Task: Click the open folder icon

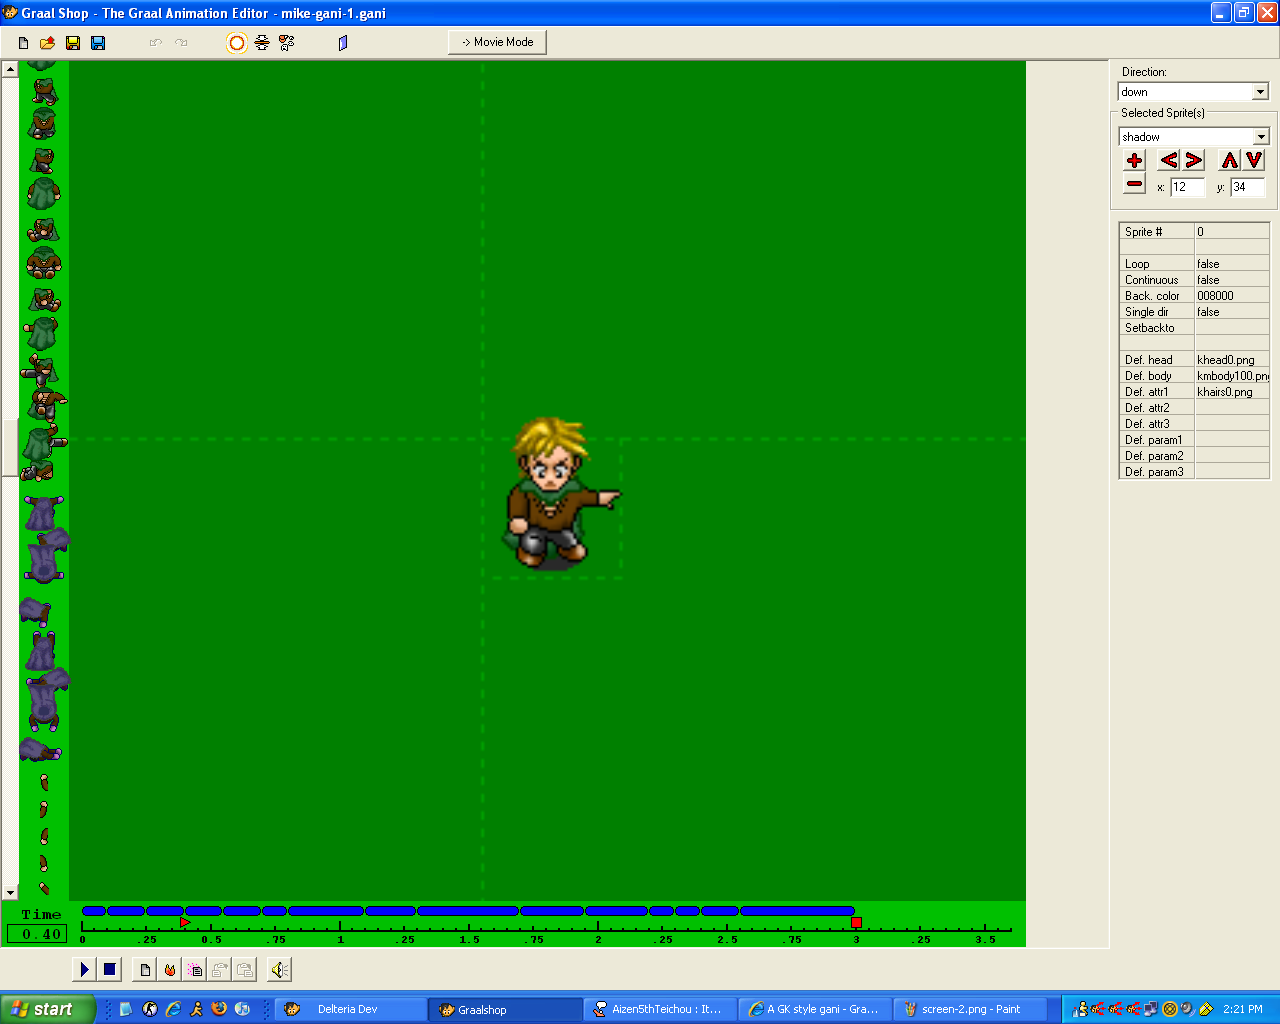Action: pyautogui.click(x=47, y=43)
